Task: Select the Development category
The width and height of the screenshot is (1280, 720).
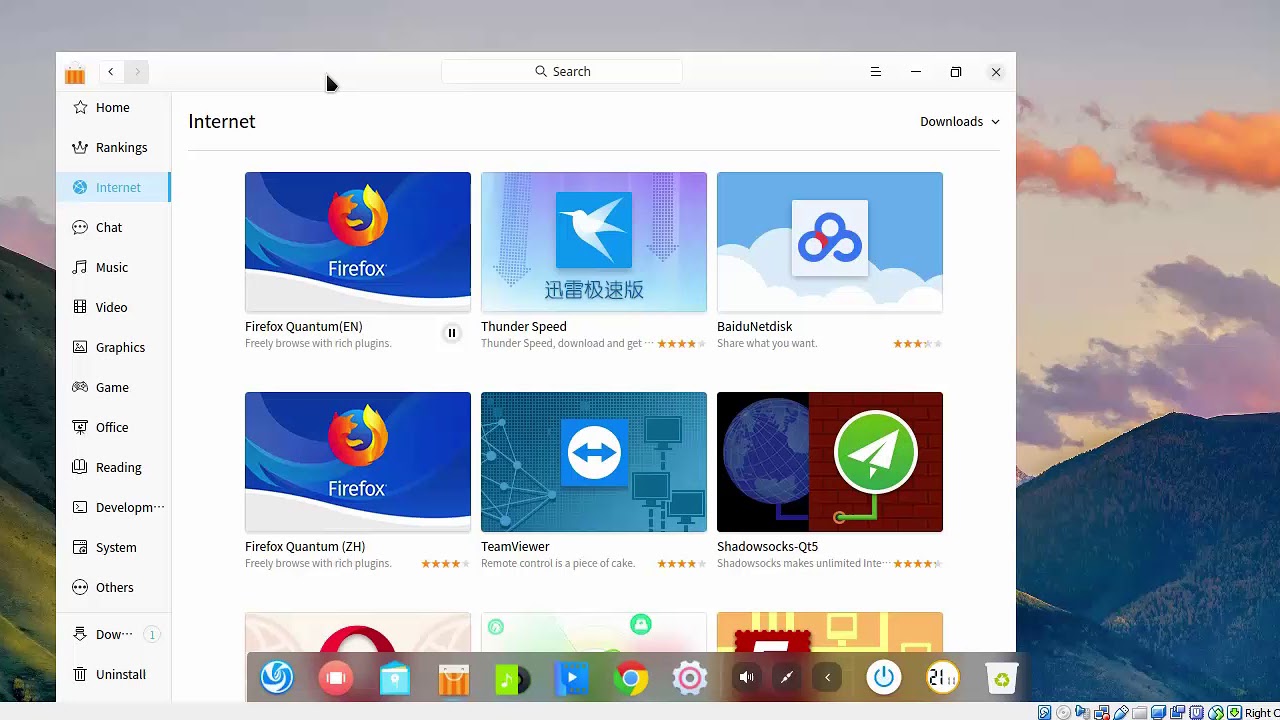Action: coord(113,507)
